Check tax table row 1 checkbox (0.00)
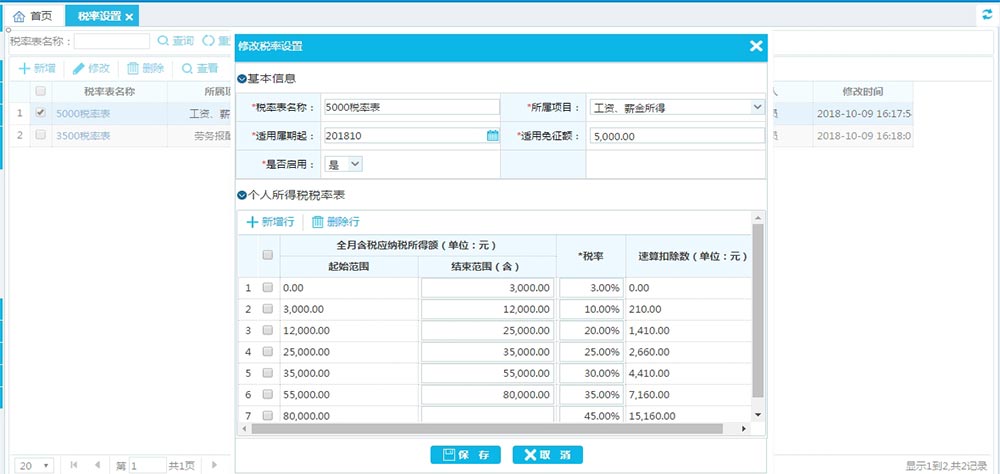 268,287
